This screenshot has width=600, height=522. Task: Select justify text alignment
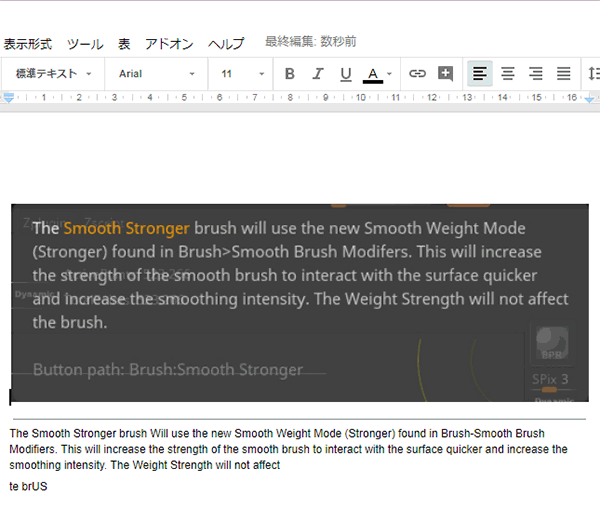(564, 74)
